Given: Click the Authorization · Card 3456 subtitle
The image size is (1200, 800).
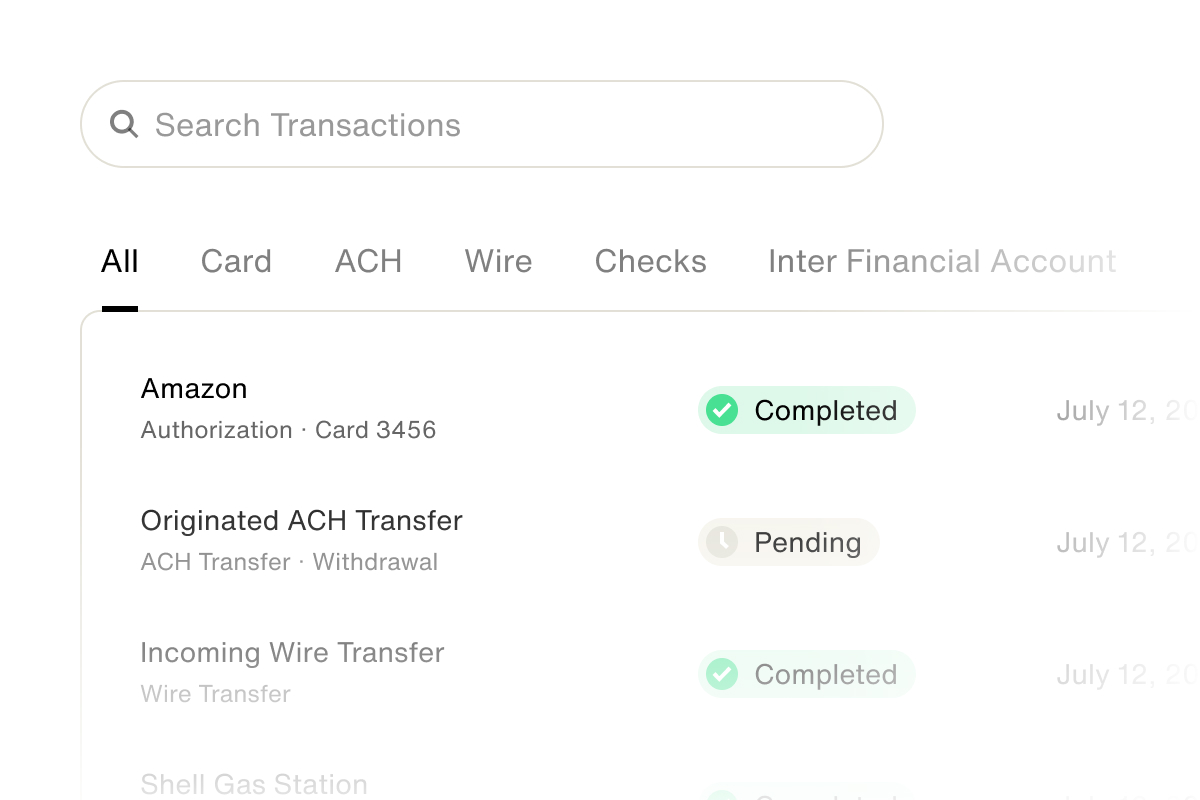Looking at the screenshot, I should [x=288, y=430].
